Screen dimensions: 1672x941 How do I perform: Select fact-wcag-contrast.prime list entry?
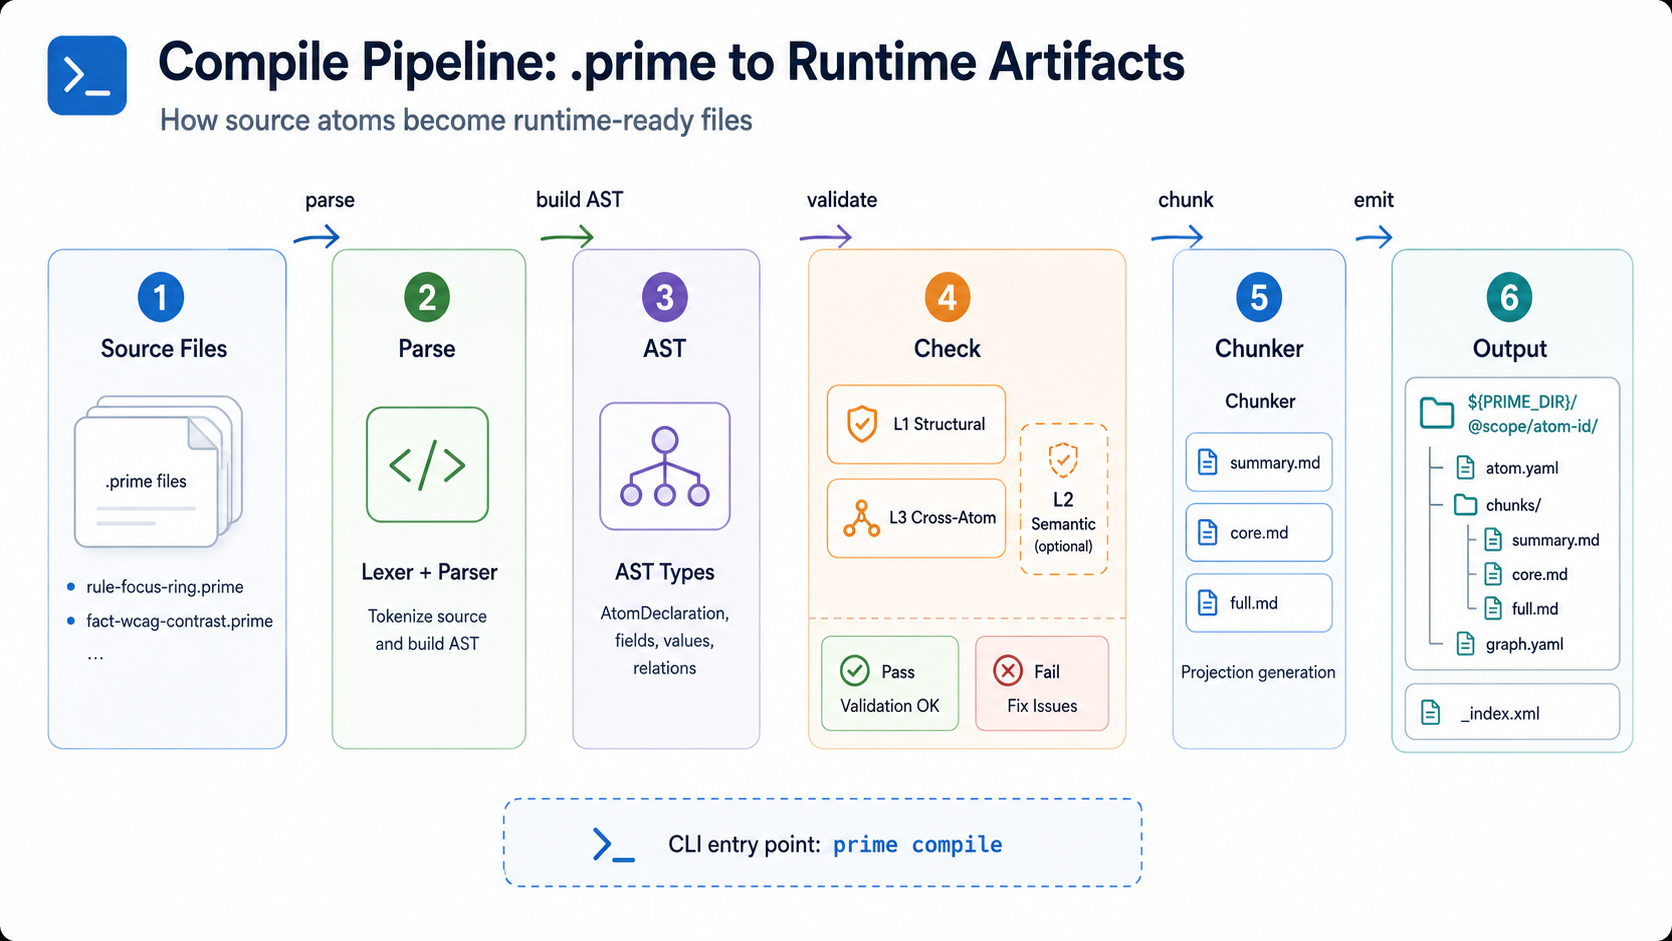[179, 621]
